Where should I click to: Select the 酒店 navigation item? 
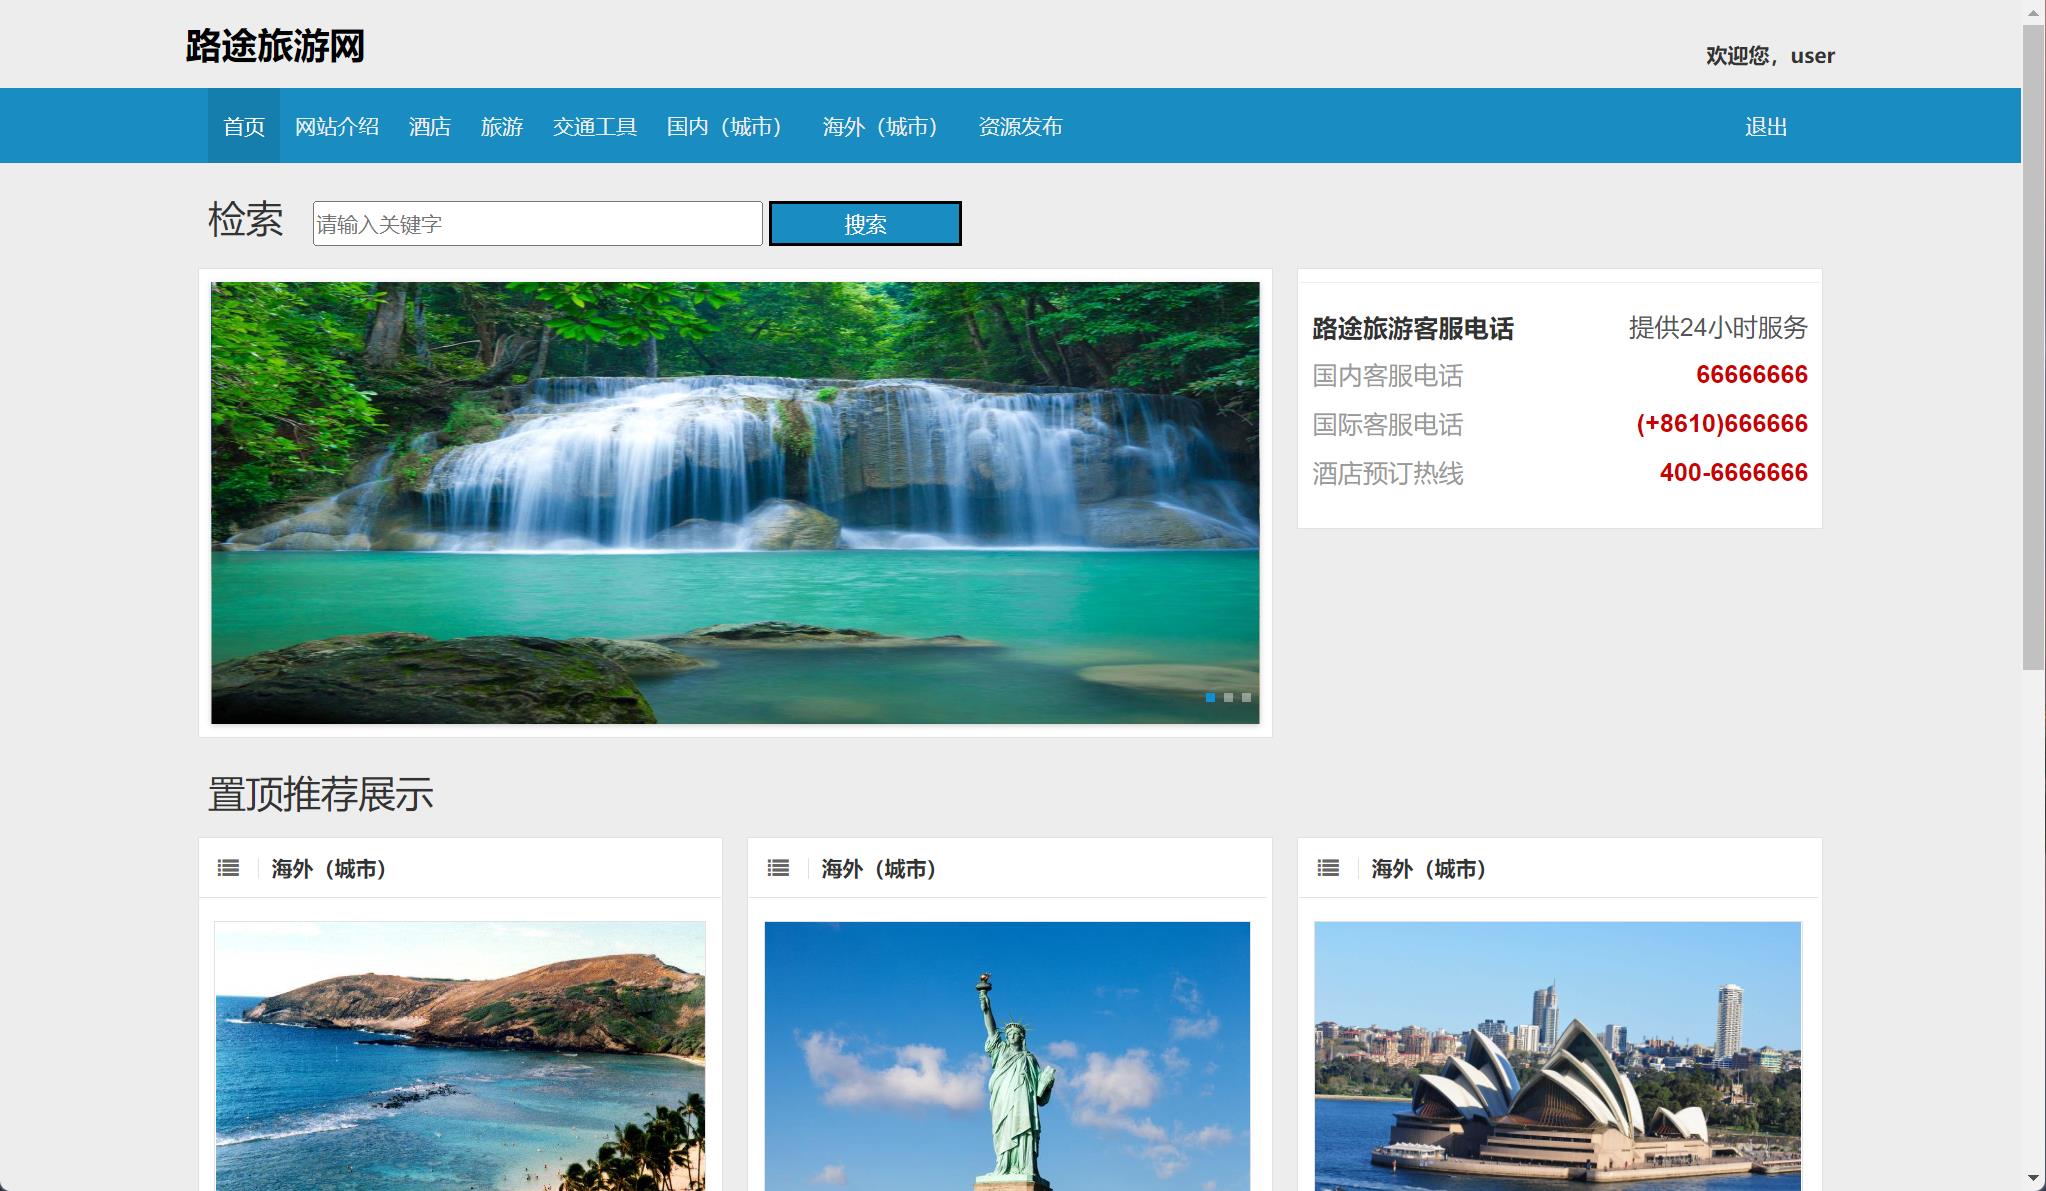point(429,126)
